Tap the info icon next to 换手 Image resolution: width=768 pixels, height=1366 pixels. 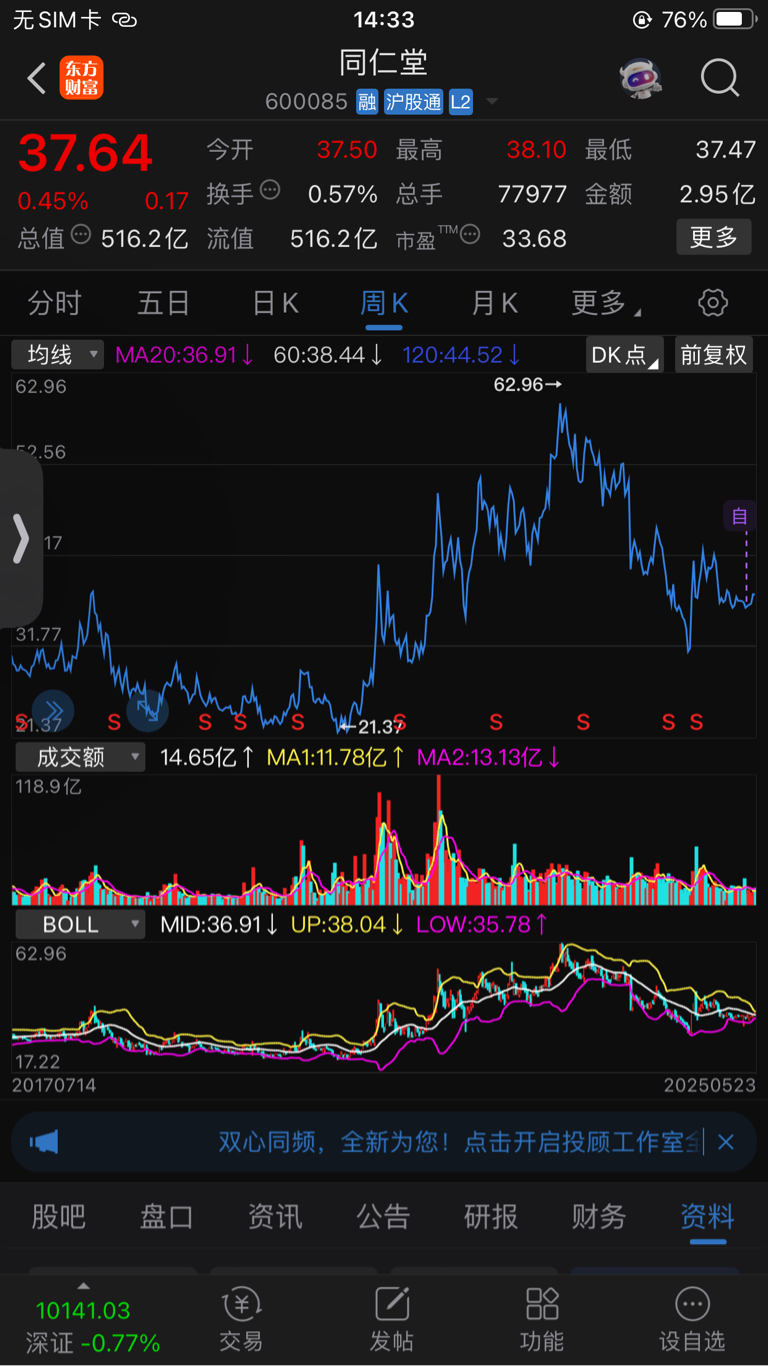coord(270,190)
